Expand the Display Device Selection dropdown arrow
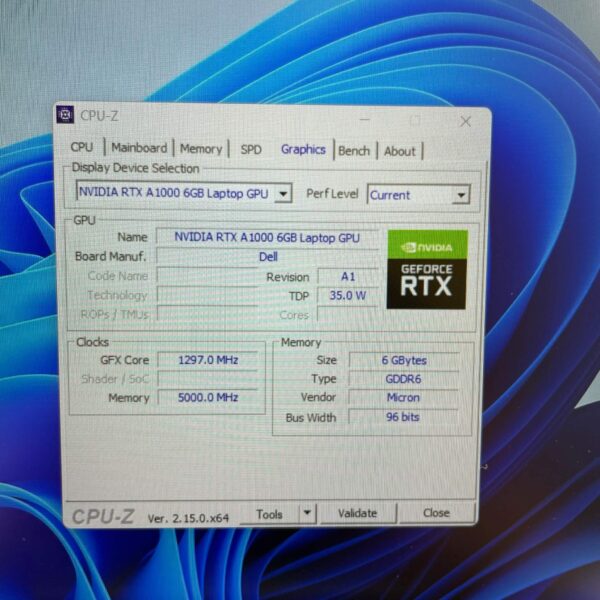Viewport: 600px width, 600px height. (283, 194)
